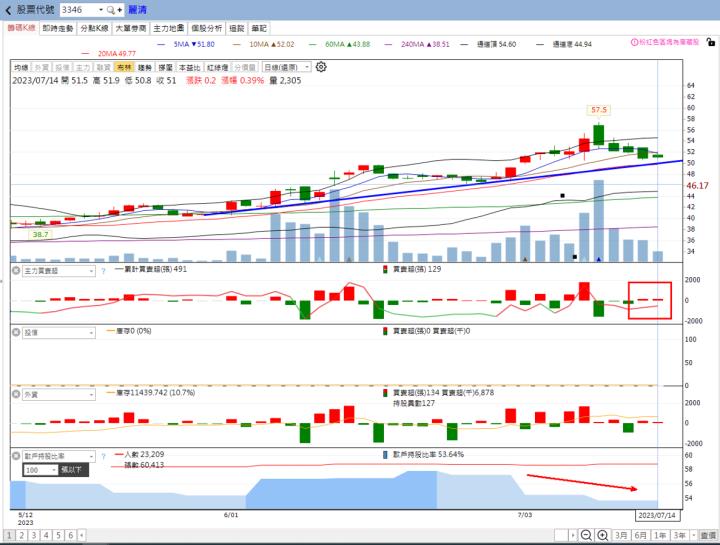Toggle 本益比 overlay button
This screenshot has height=545, width=720.
pos(190,67)
